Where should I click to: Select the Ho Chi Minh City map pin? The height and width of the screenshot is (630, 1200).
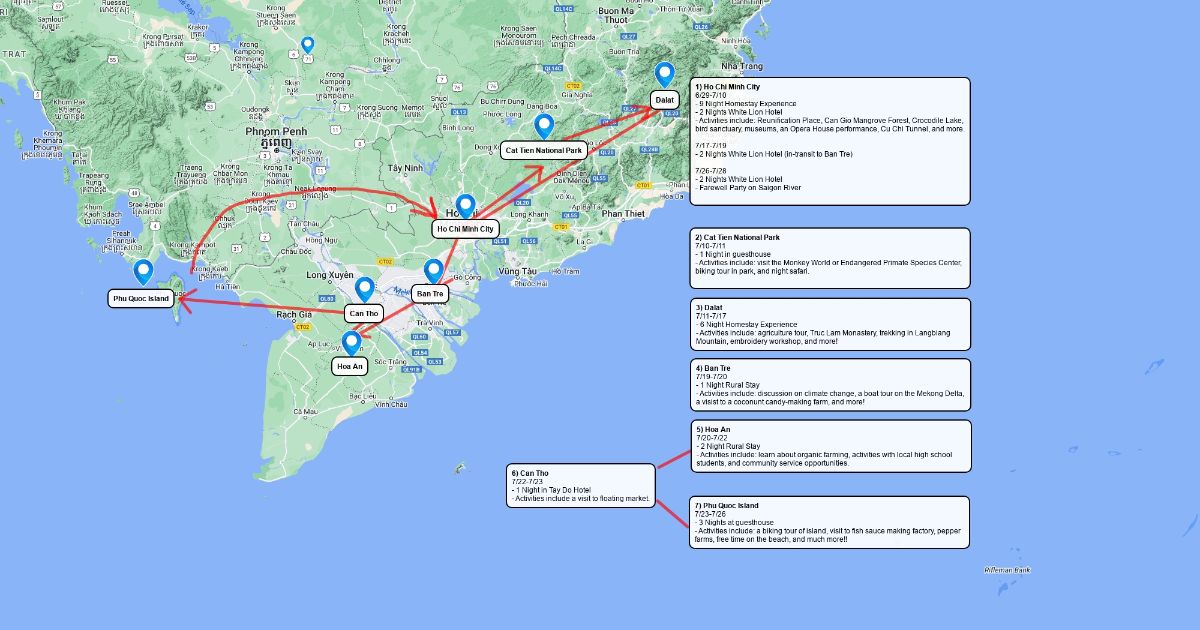point(465,206)
